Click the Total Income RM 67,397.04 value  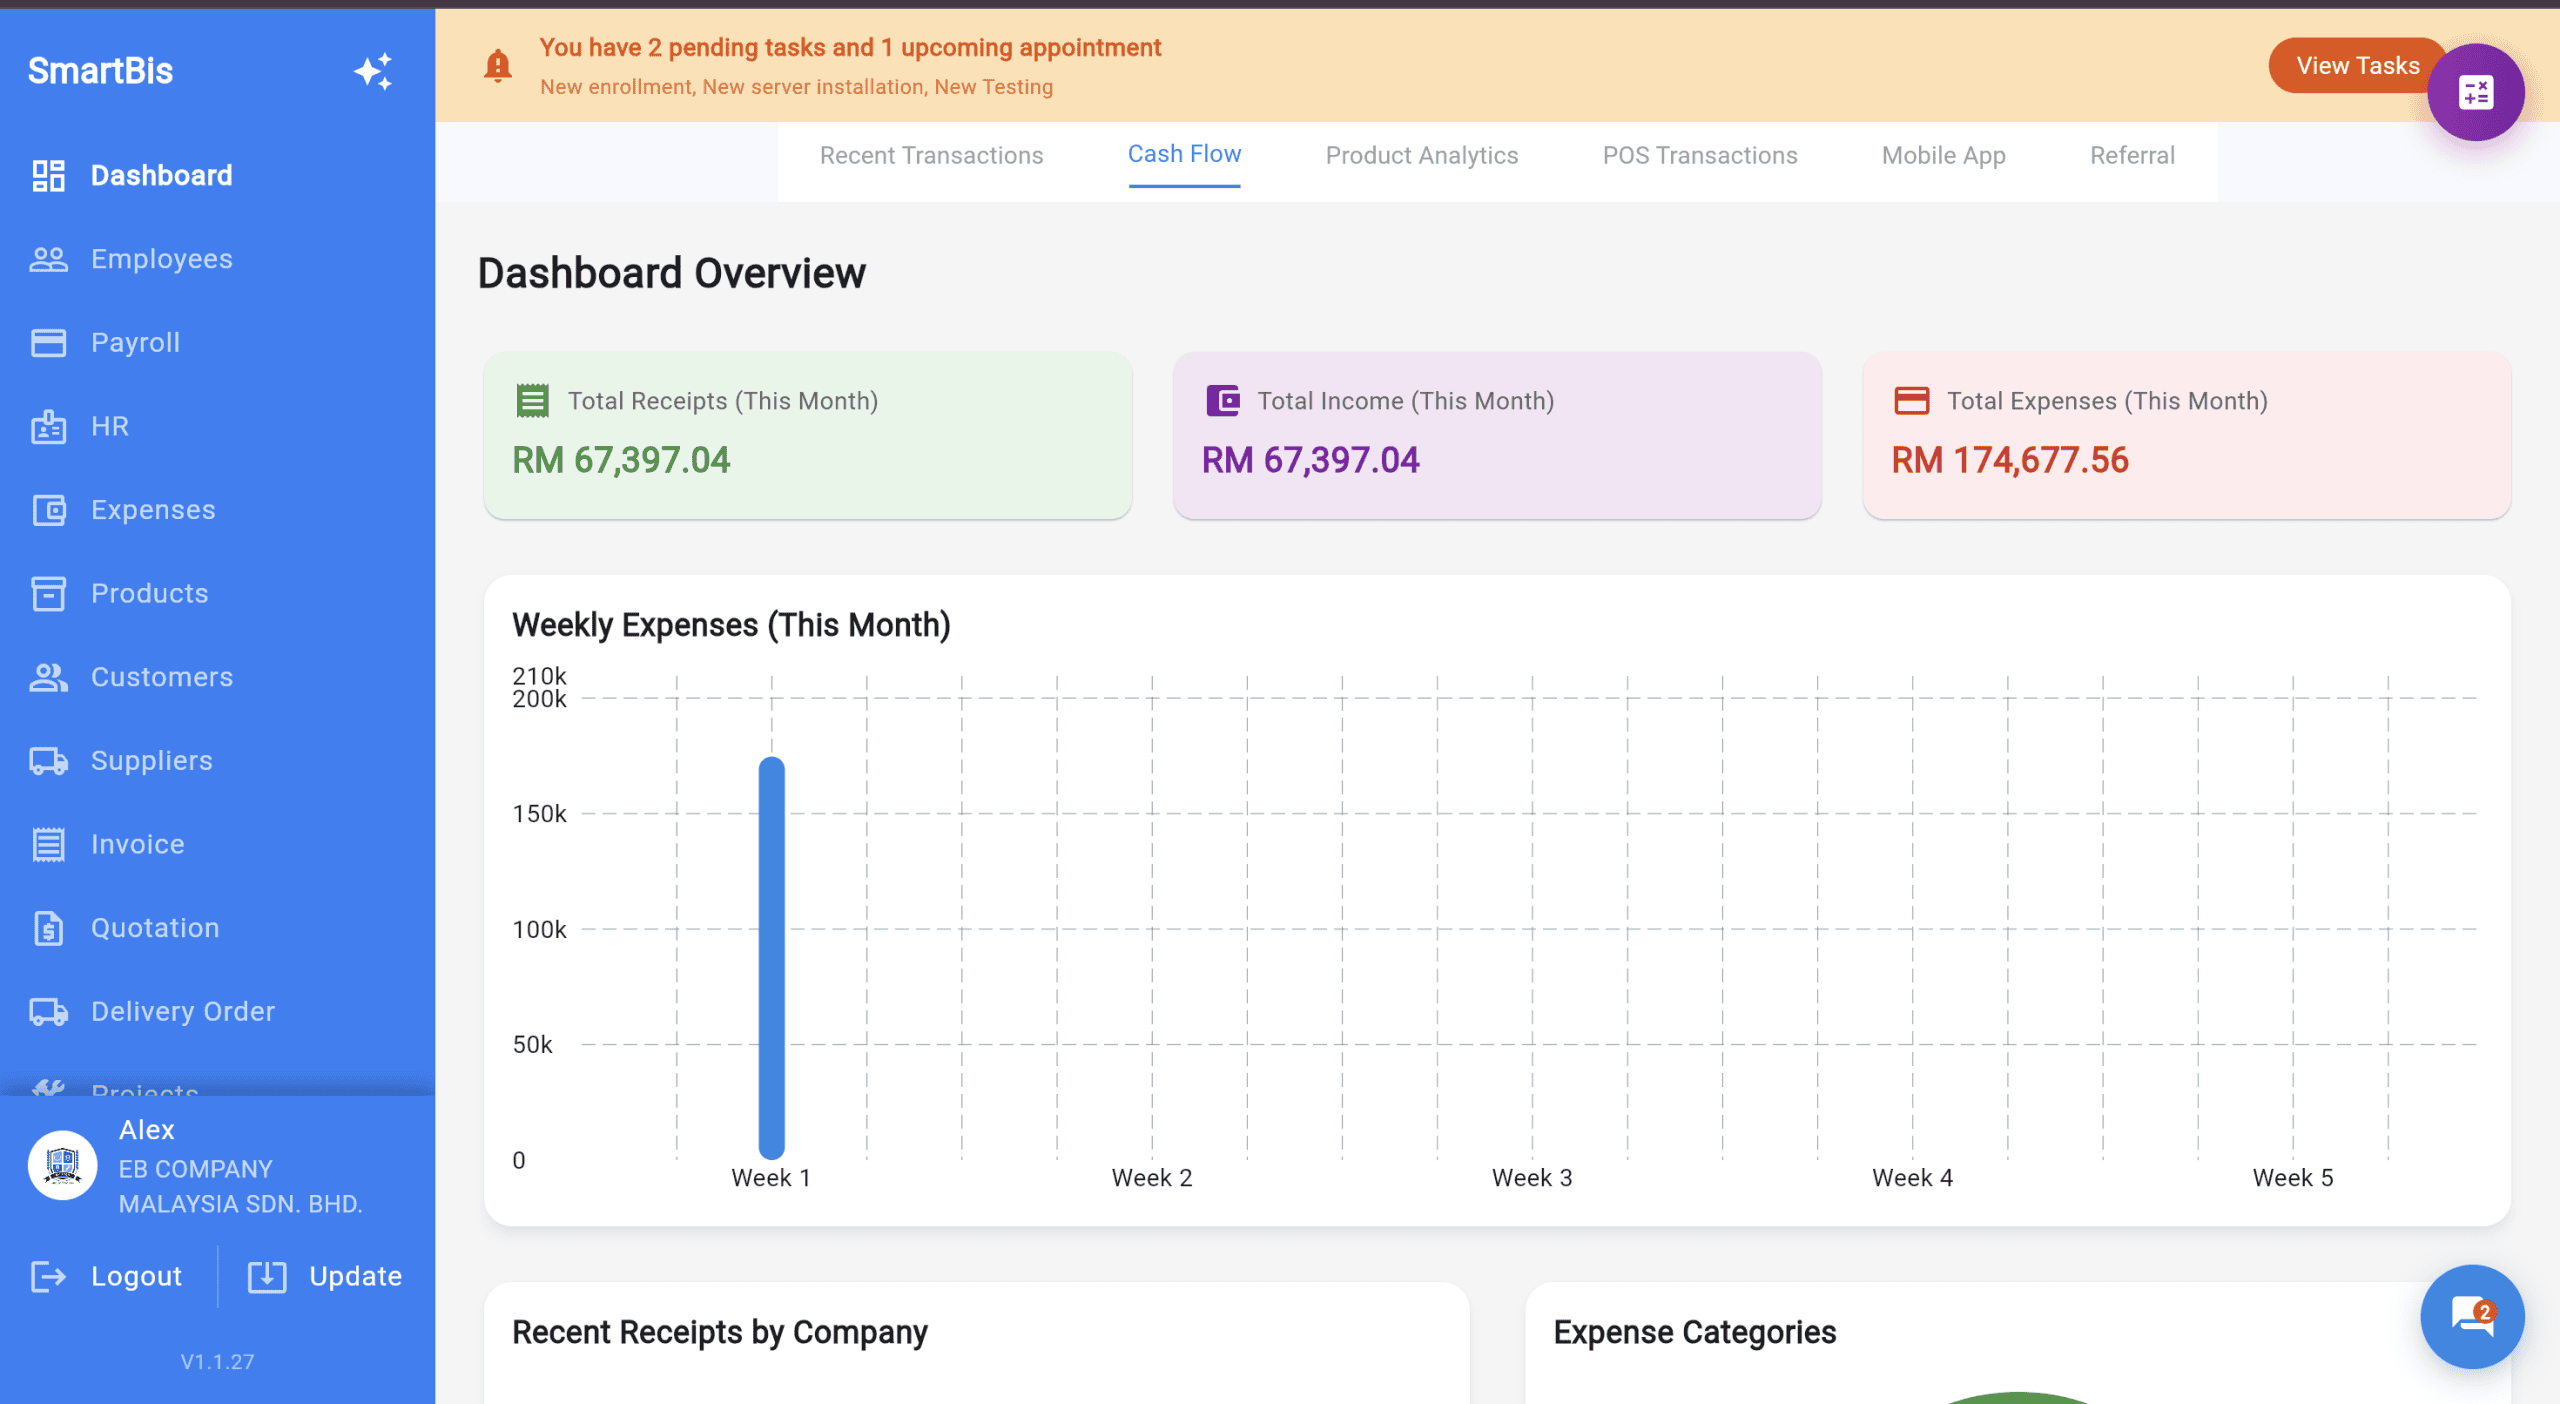(1310, 460)
